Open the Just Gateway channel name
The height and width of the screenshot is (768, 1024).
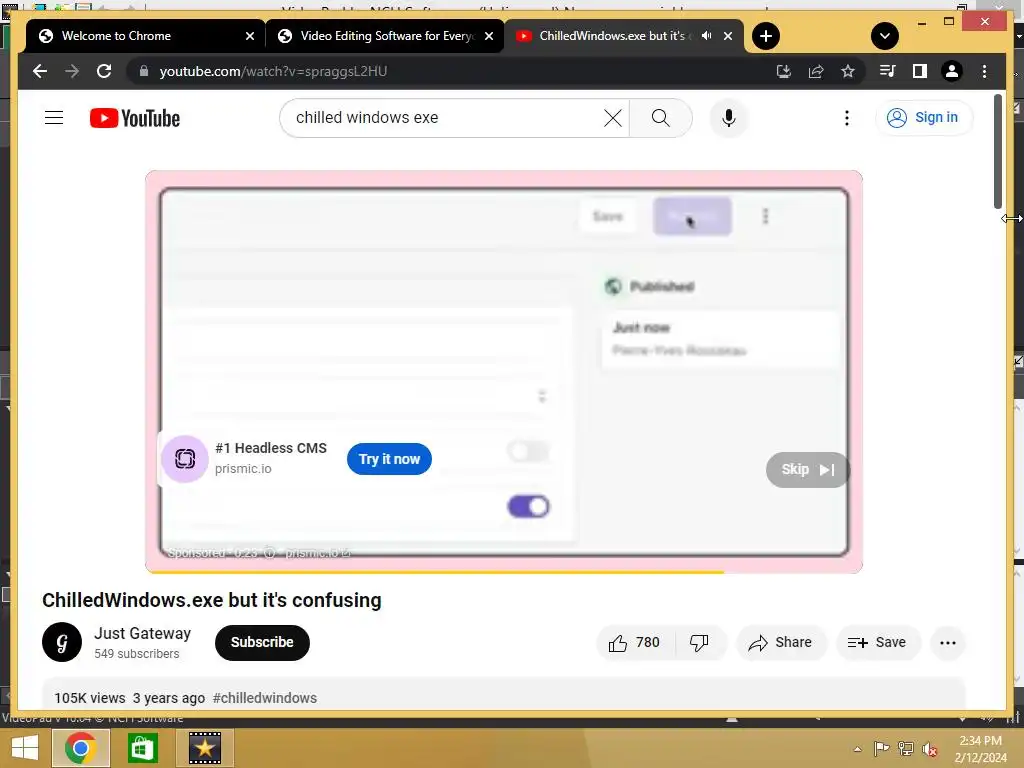(142, 633)
